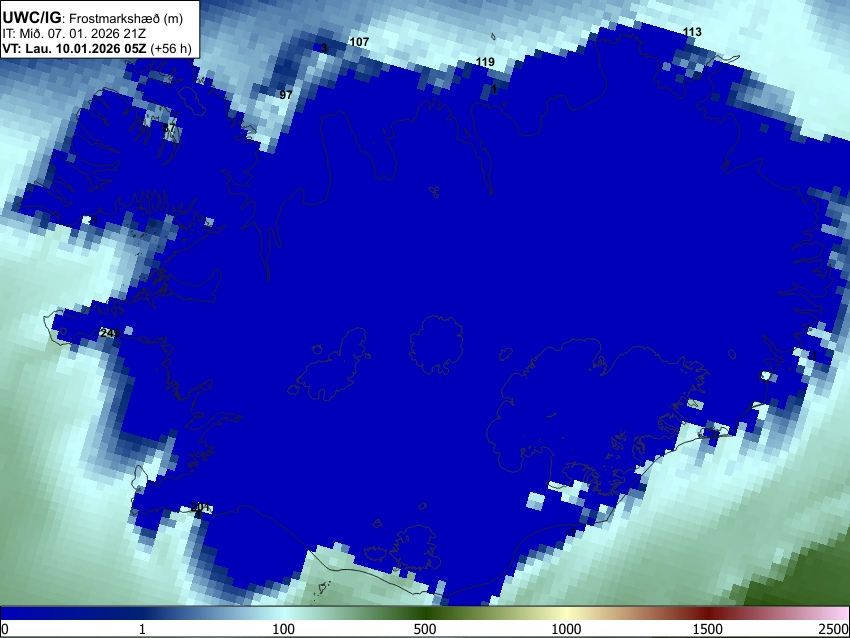Viewport: 850px width, 638px height.
Task: Select the '(+56 h)' forecast offset
Action: pyautogui.click(x=171, y=48)
